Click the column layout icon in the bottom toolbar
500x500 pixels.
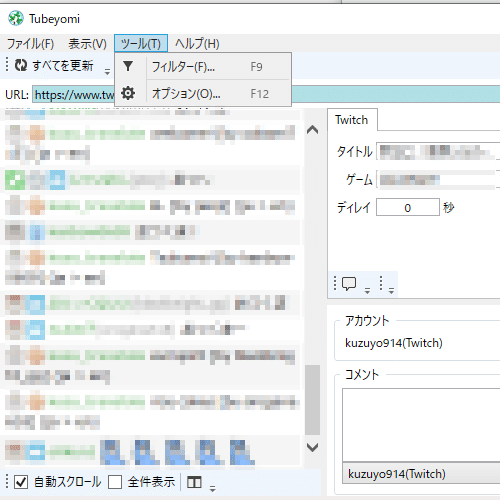[194, 482]
